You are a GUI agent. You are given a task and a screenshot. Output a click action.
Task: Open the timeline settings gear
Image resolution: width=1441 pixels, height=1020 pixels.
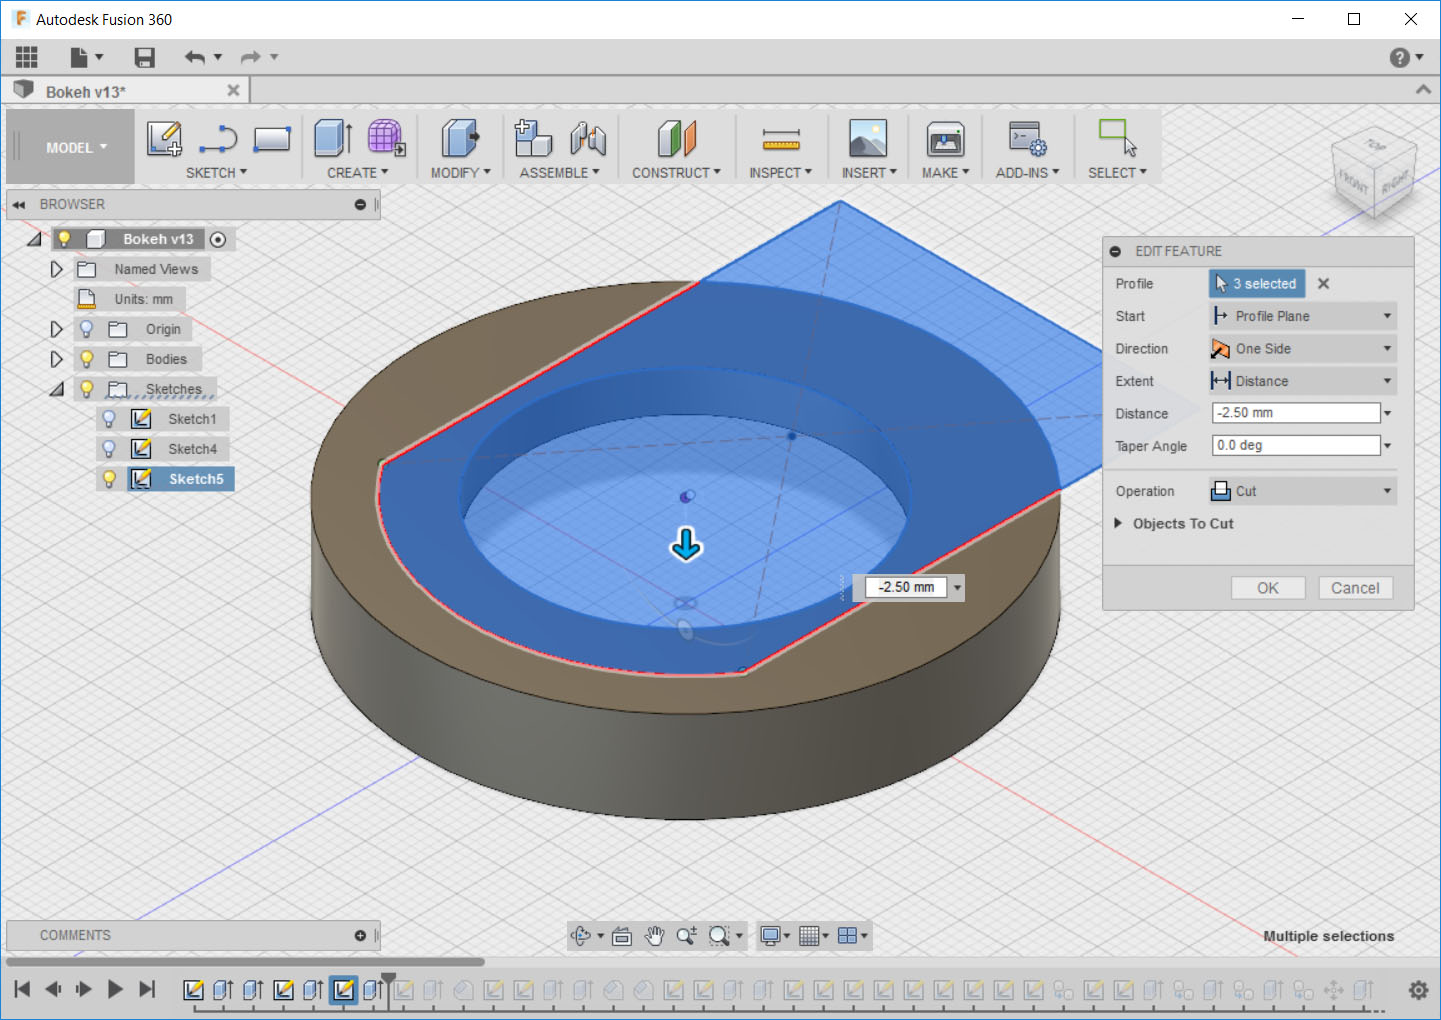(x=1418, y=990)
